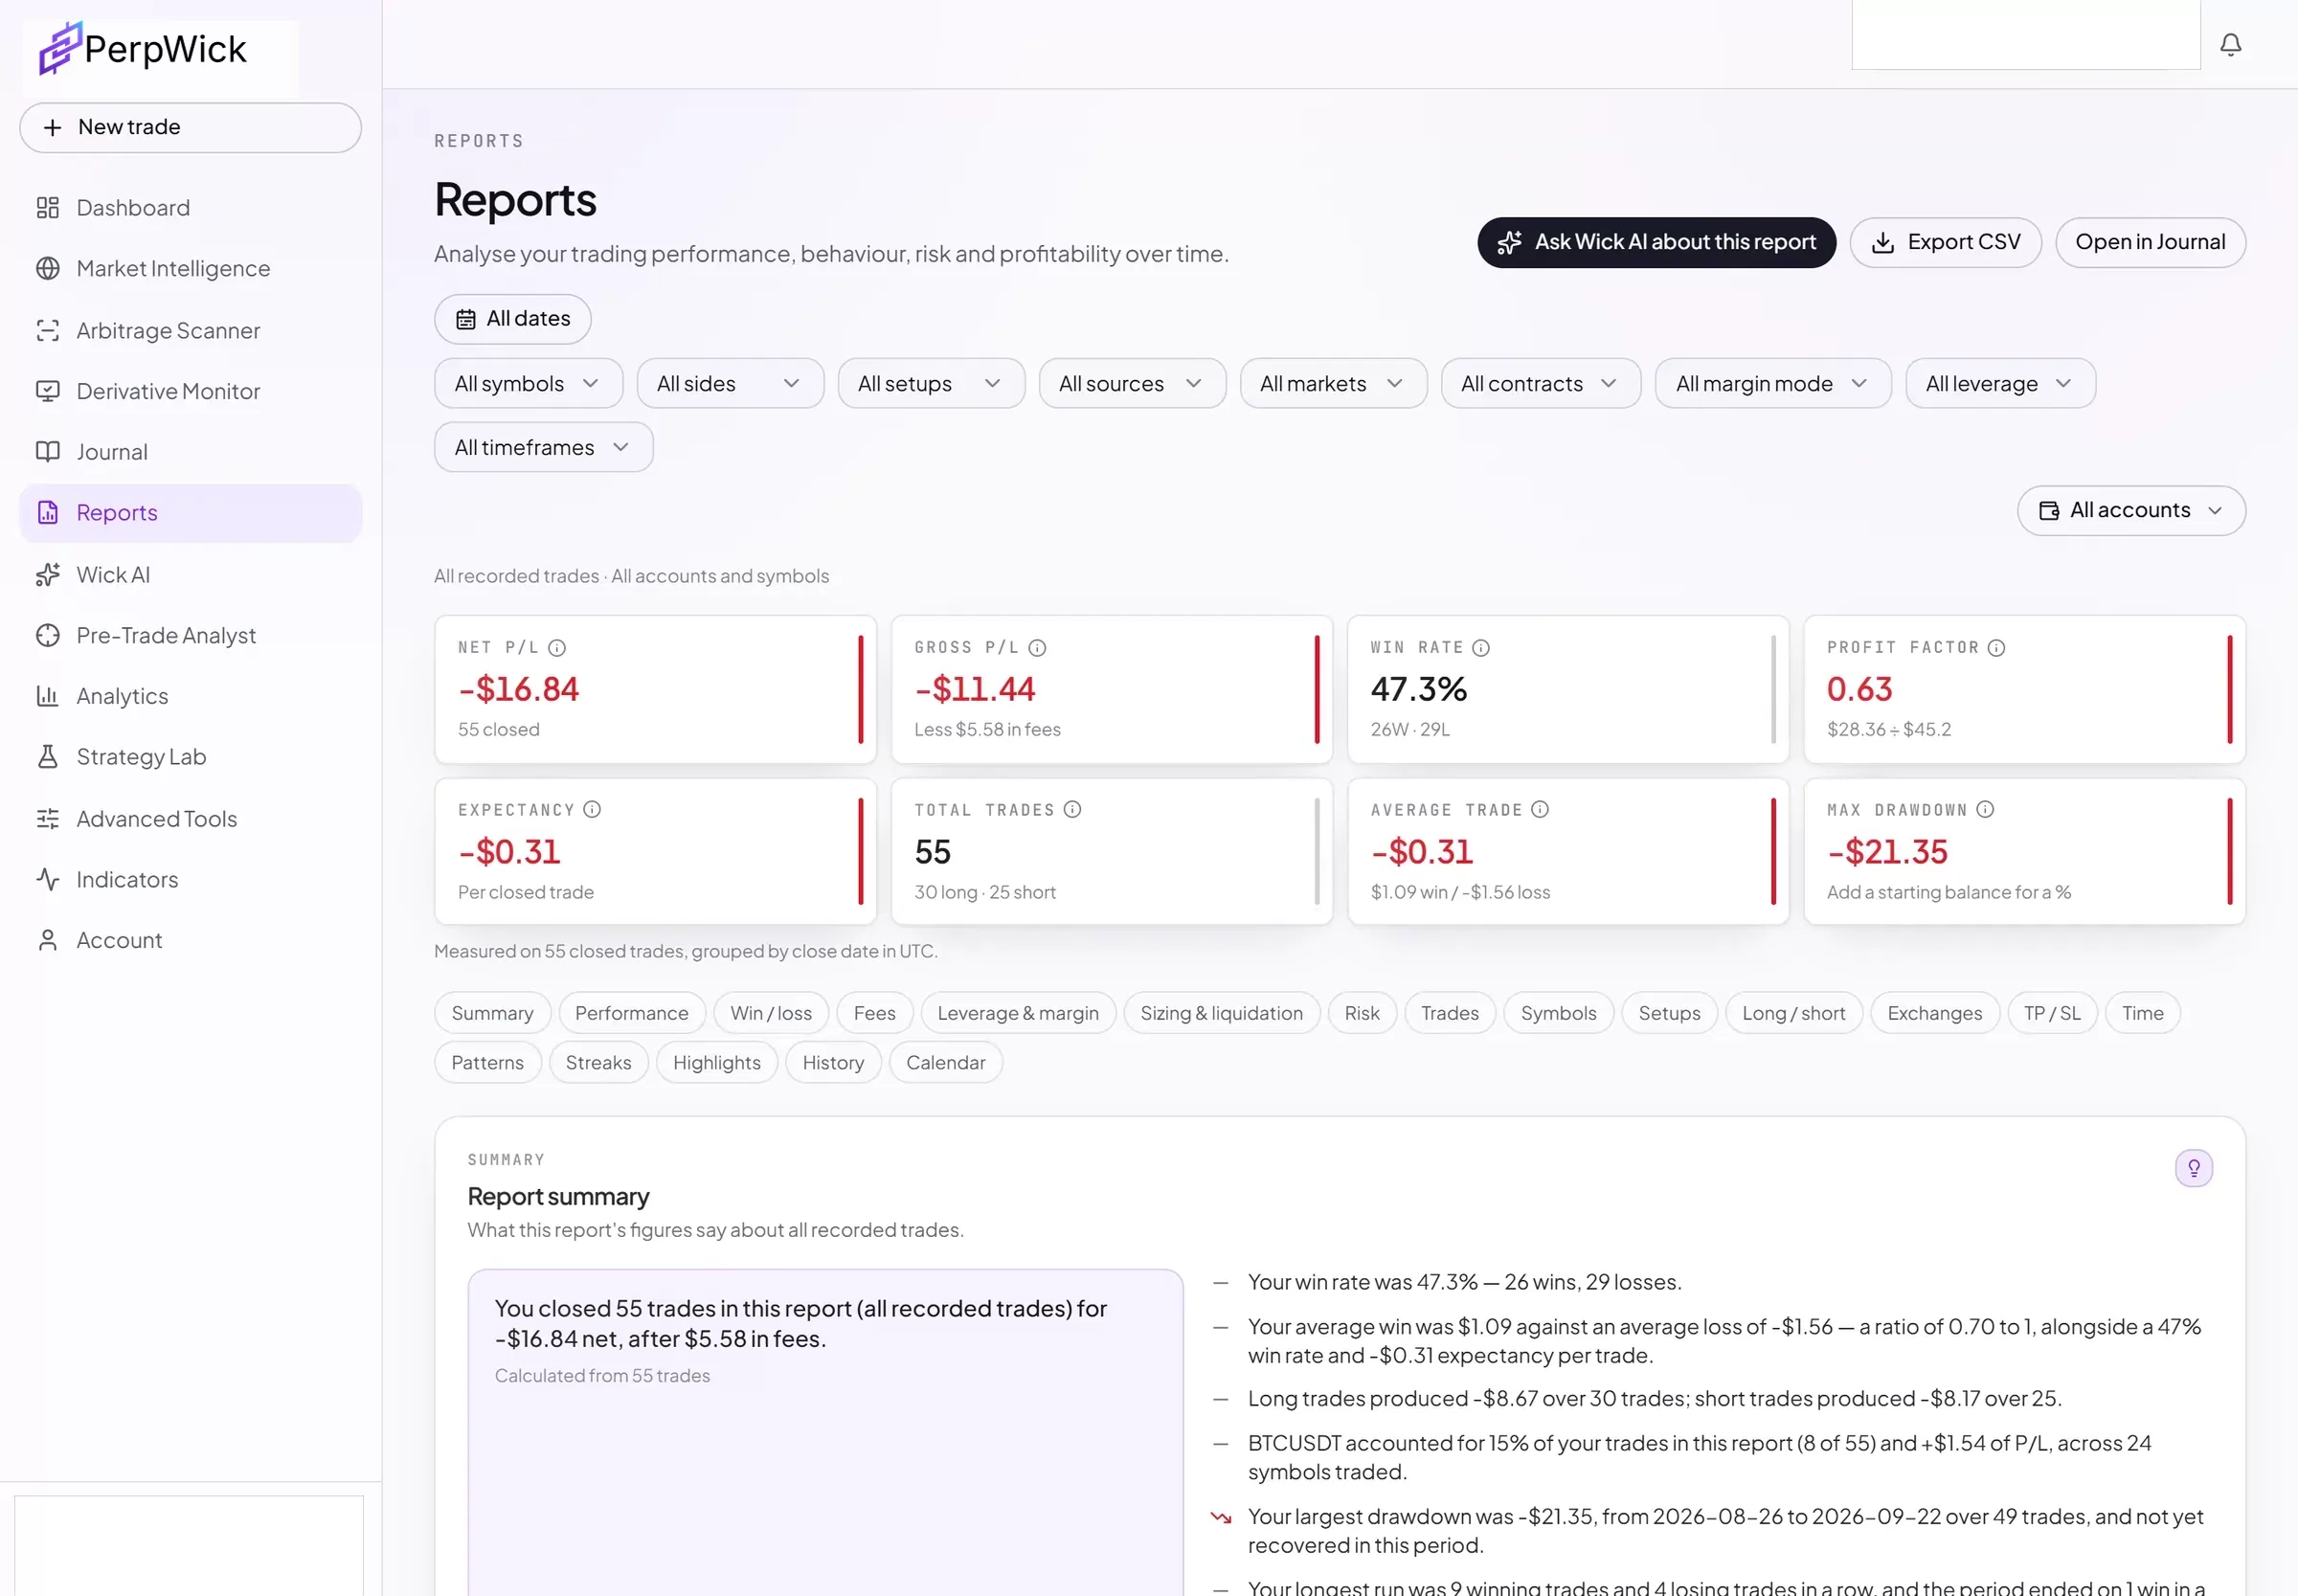This screenshot has width=2298, height=1596.
Task: Click the New trade button
Action: [x=190, y=128]
